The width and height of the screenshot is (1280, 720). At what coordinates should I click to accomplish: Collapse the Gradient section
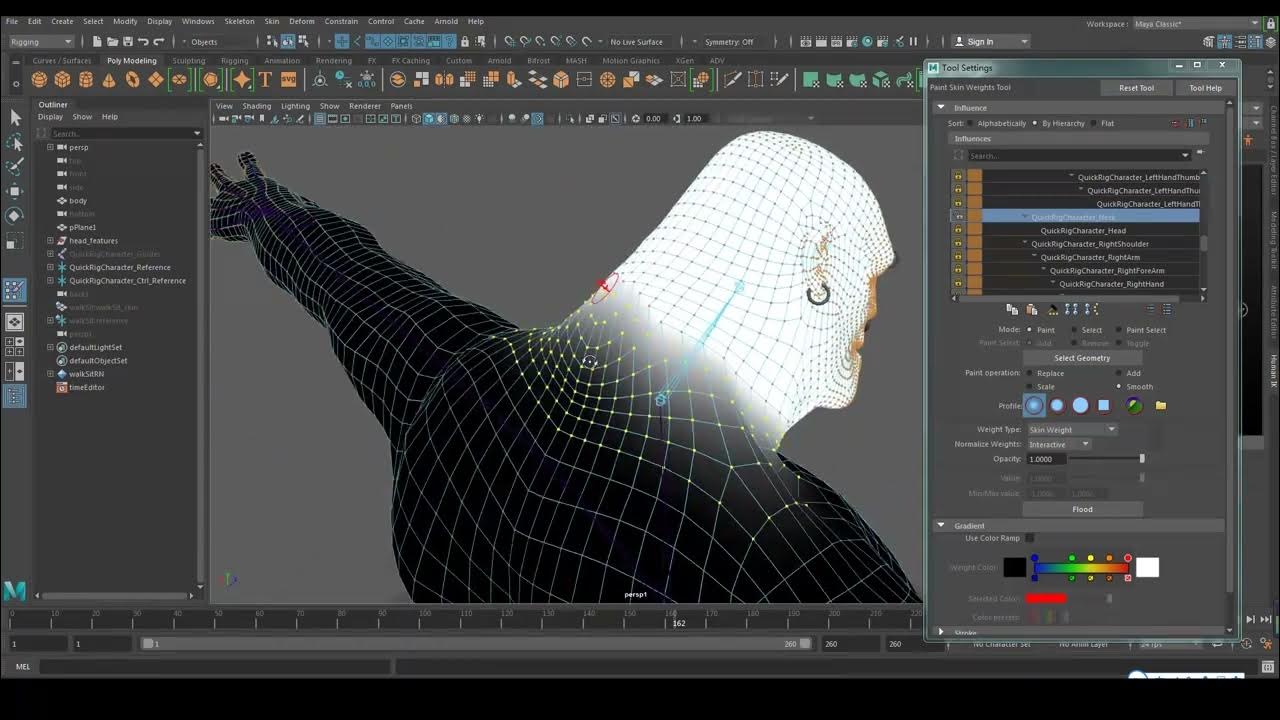tap(941, 525)
